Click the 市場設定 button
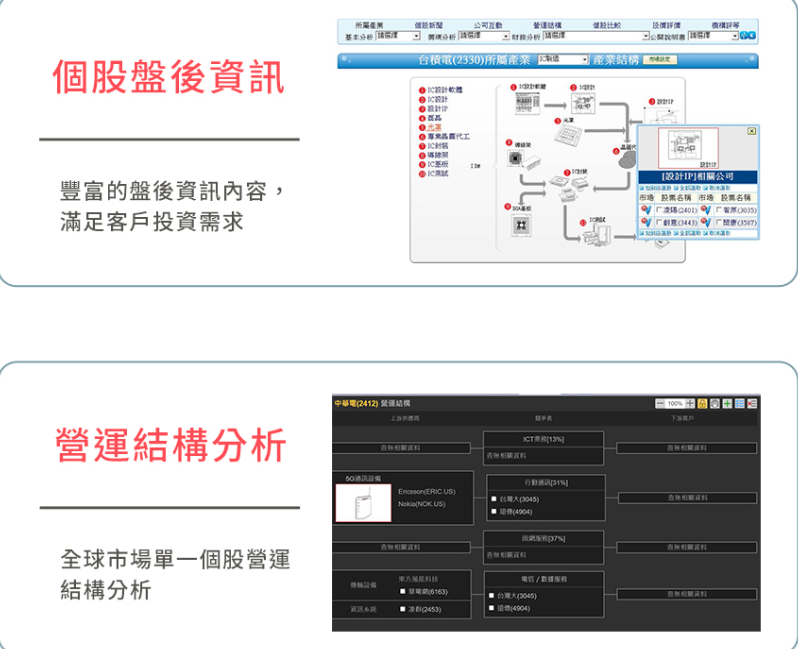Viewport: 798px width, 649px height. click(660, 60)
